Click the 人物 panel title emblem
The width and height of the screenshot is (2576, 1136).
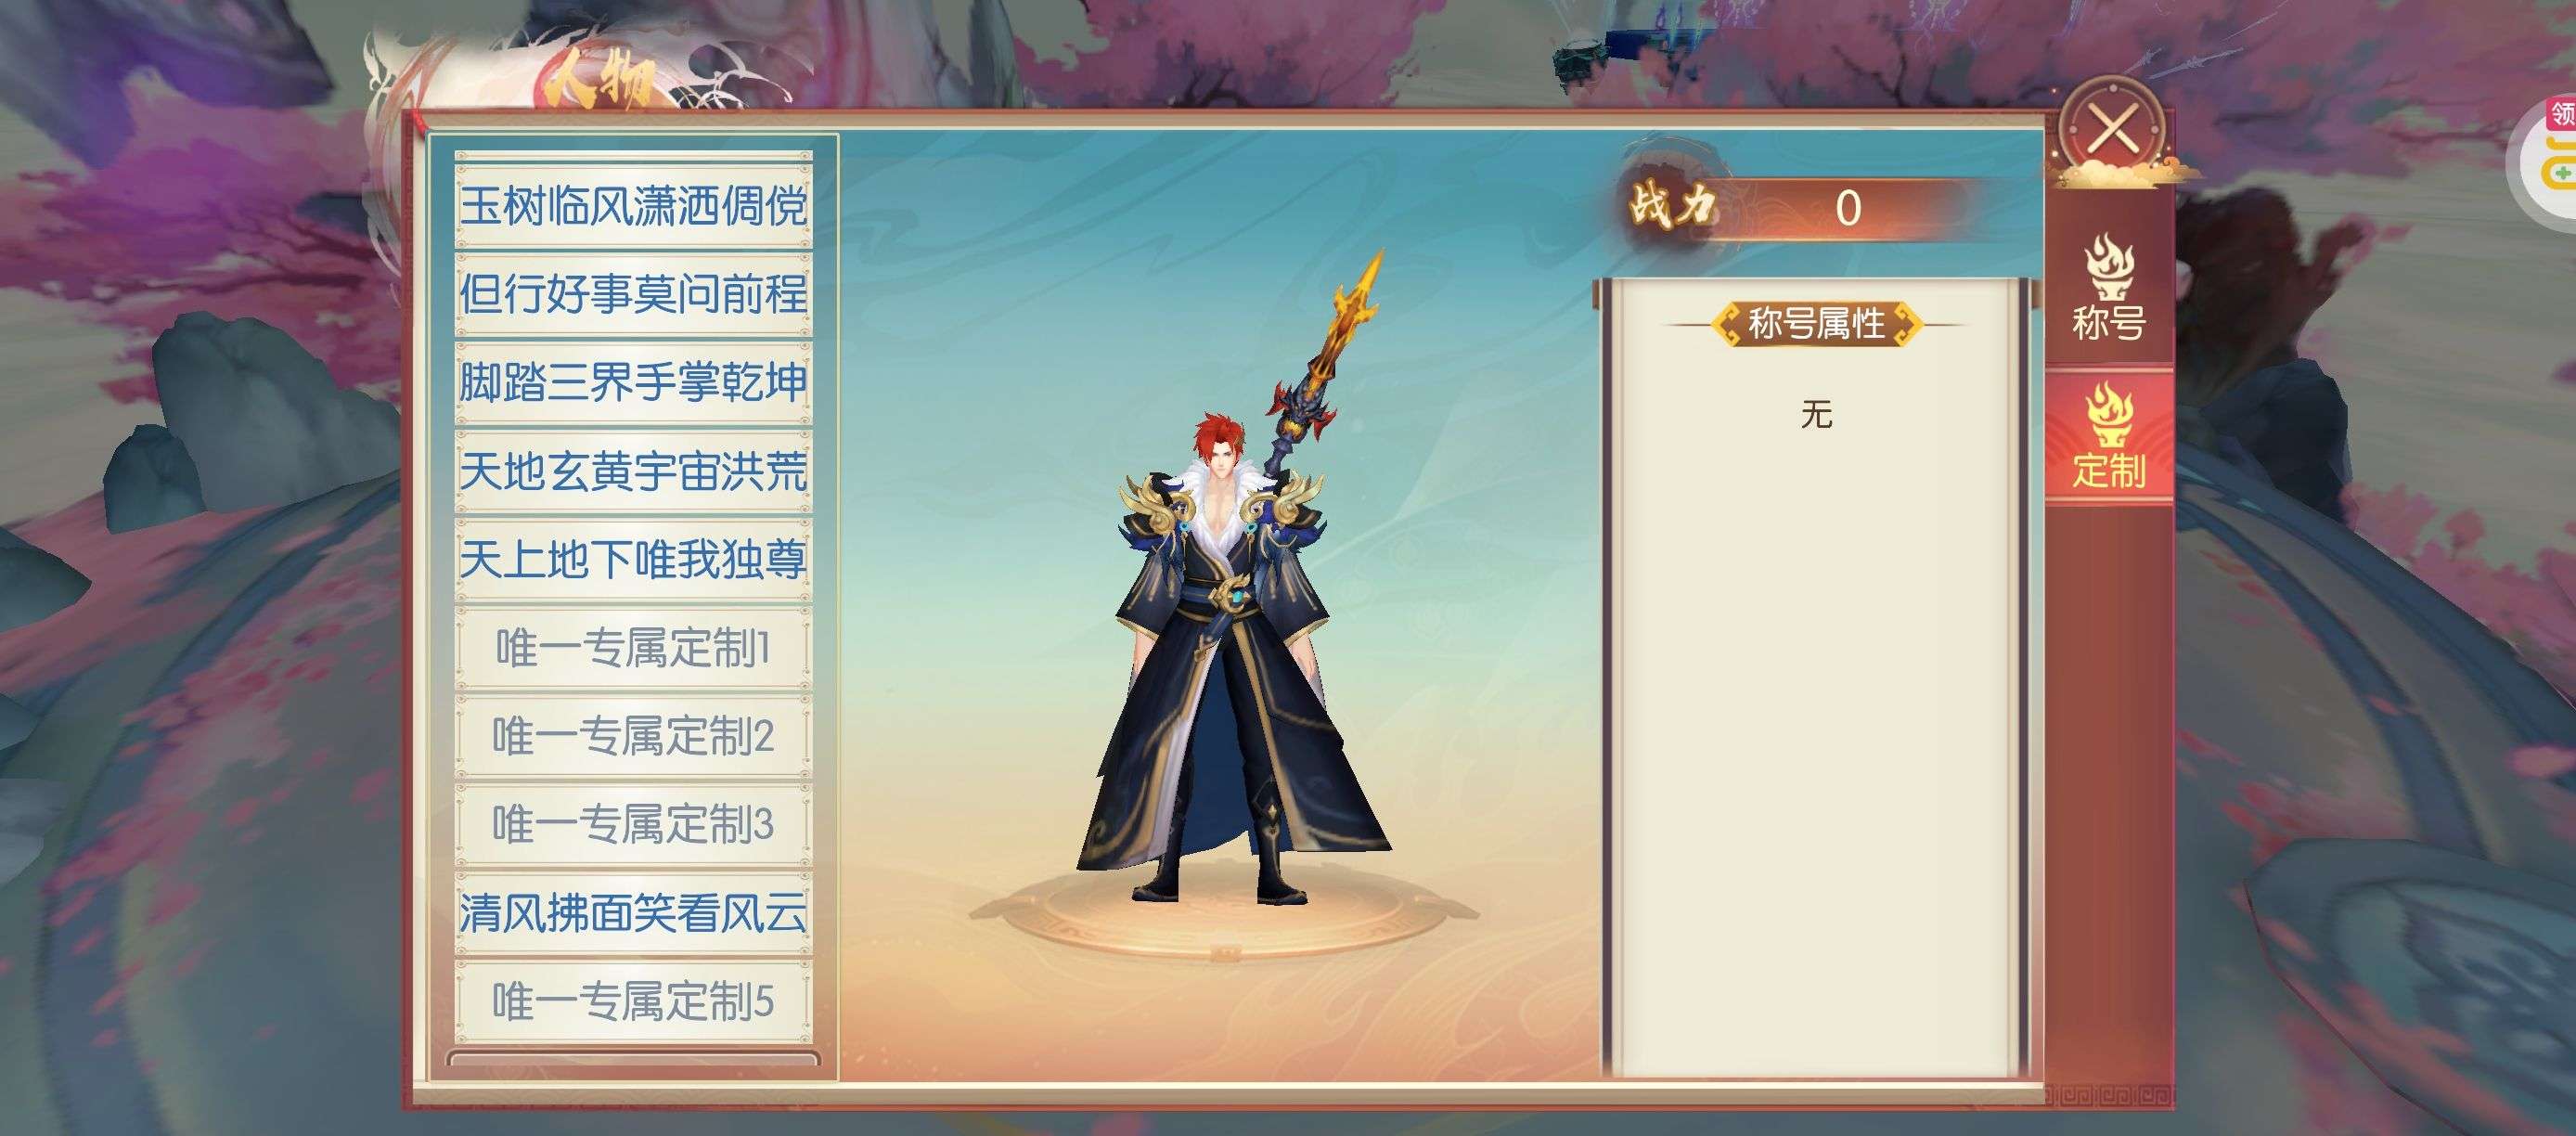click(600, 80)
